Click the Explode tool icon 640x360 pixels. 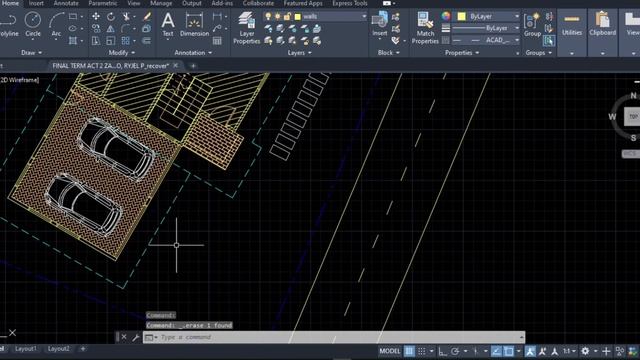pos(147,29)
